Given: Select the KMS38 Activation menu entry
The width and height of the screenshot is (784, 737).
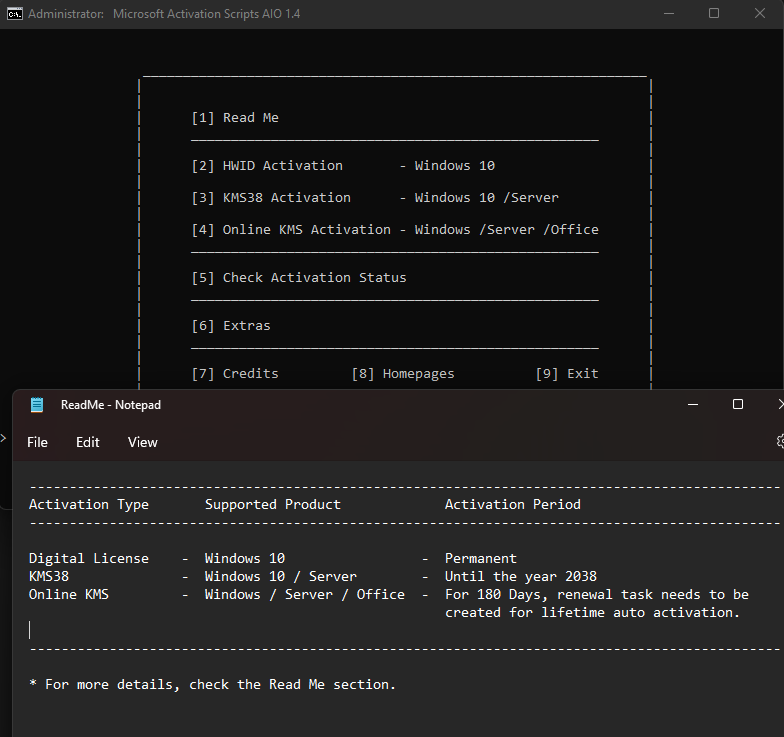Looking at the screenshot, I should 271,198.
